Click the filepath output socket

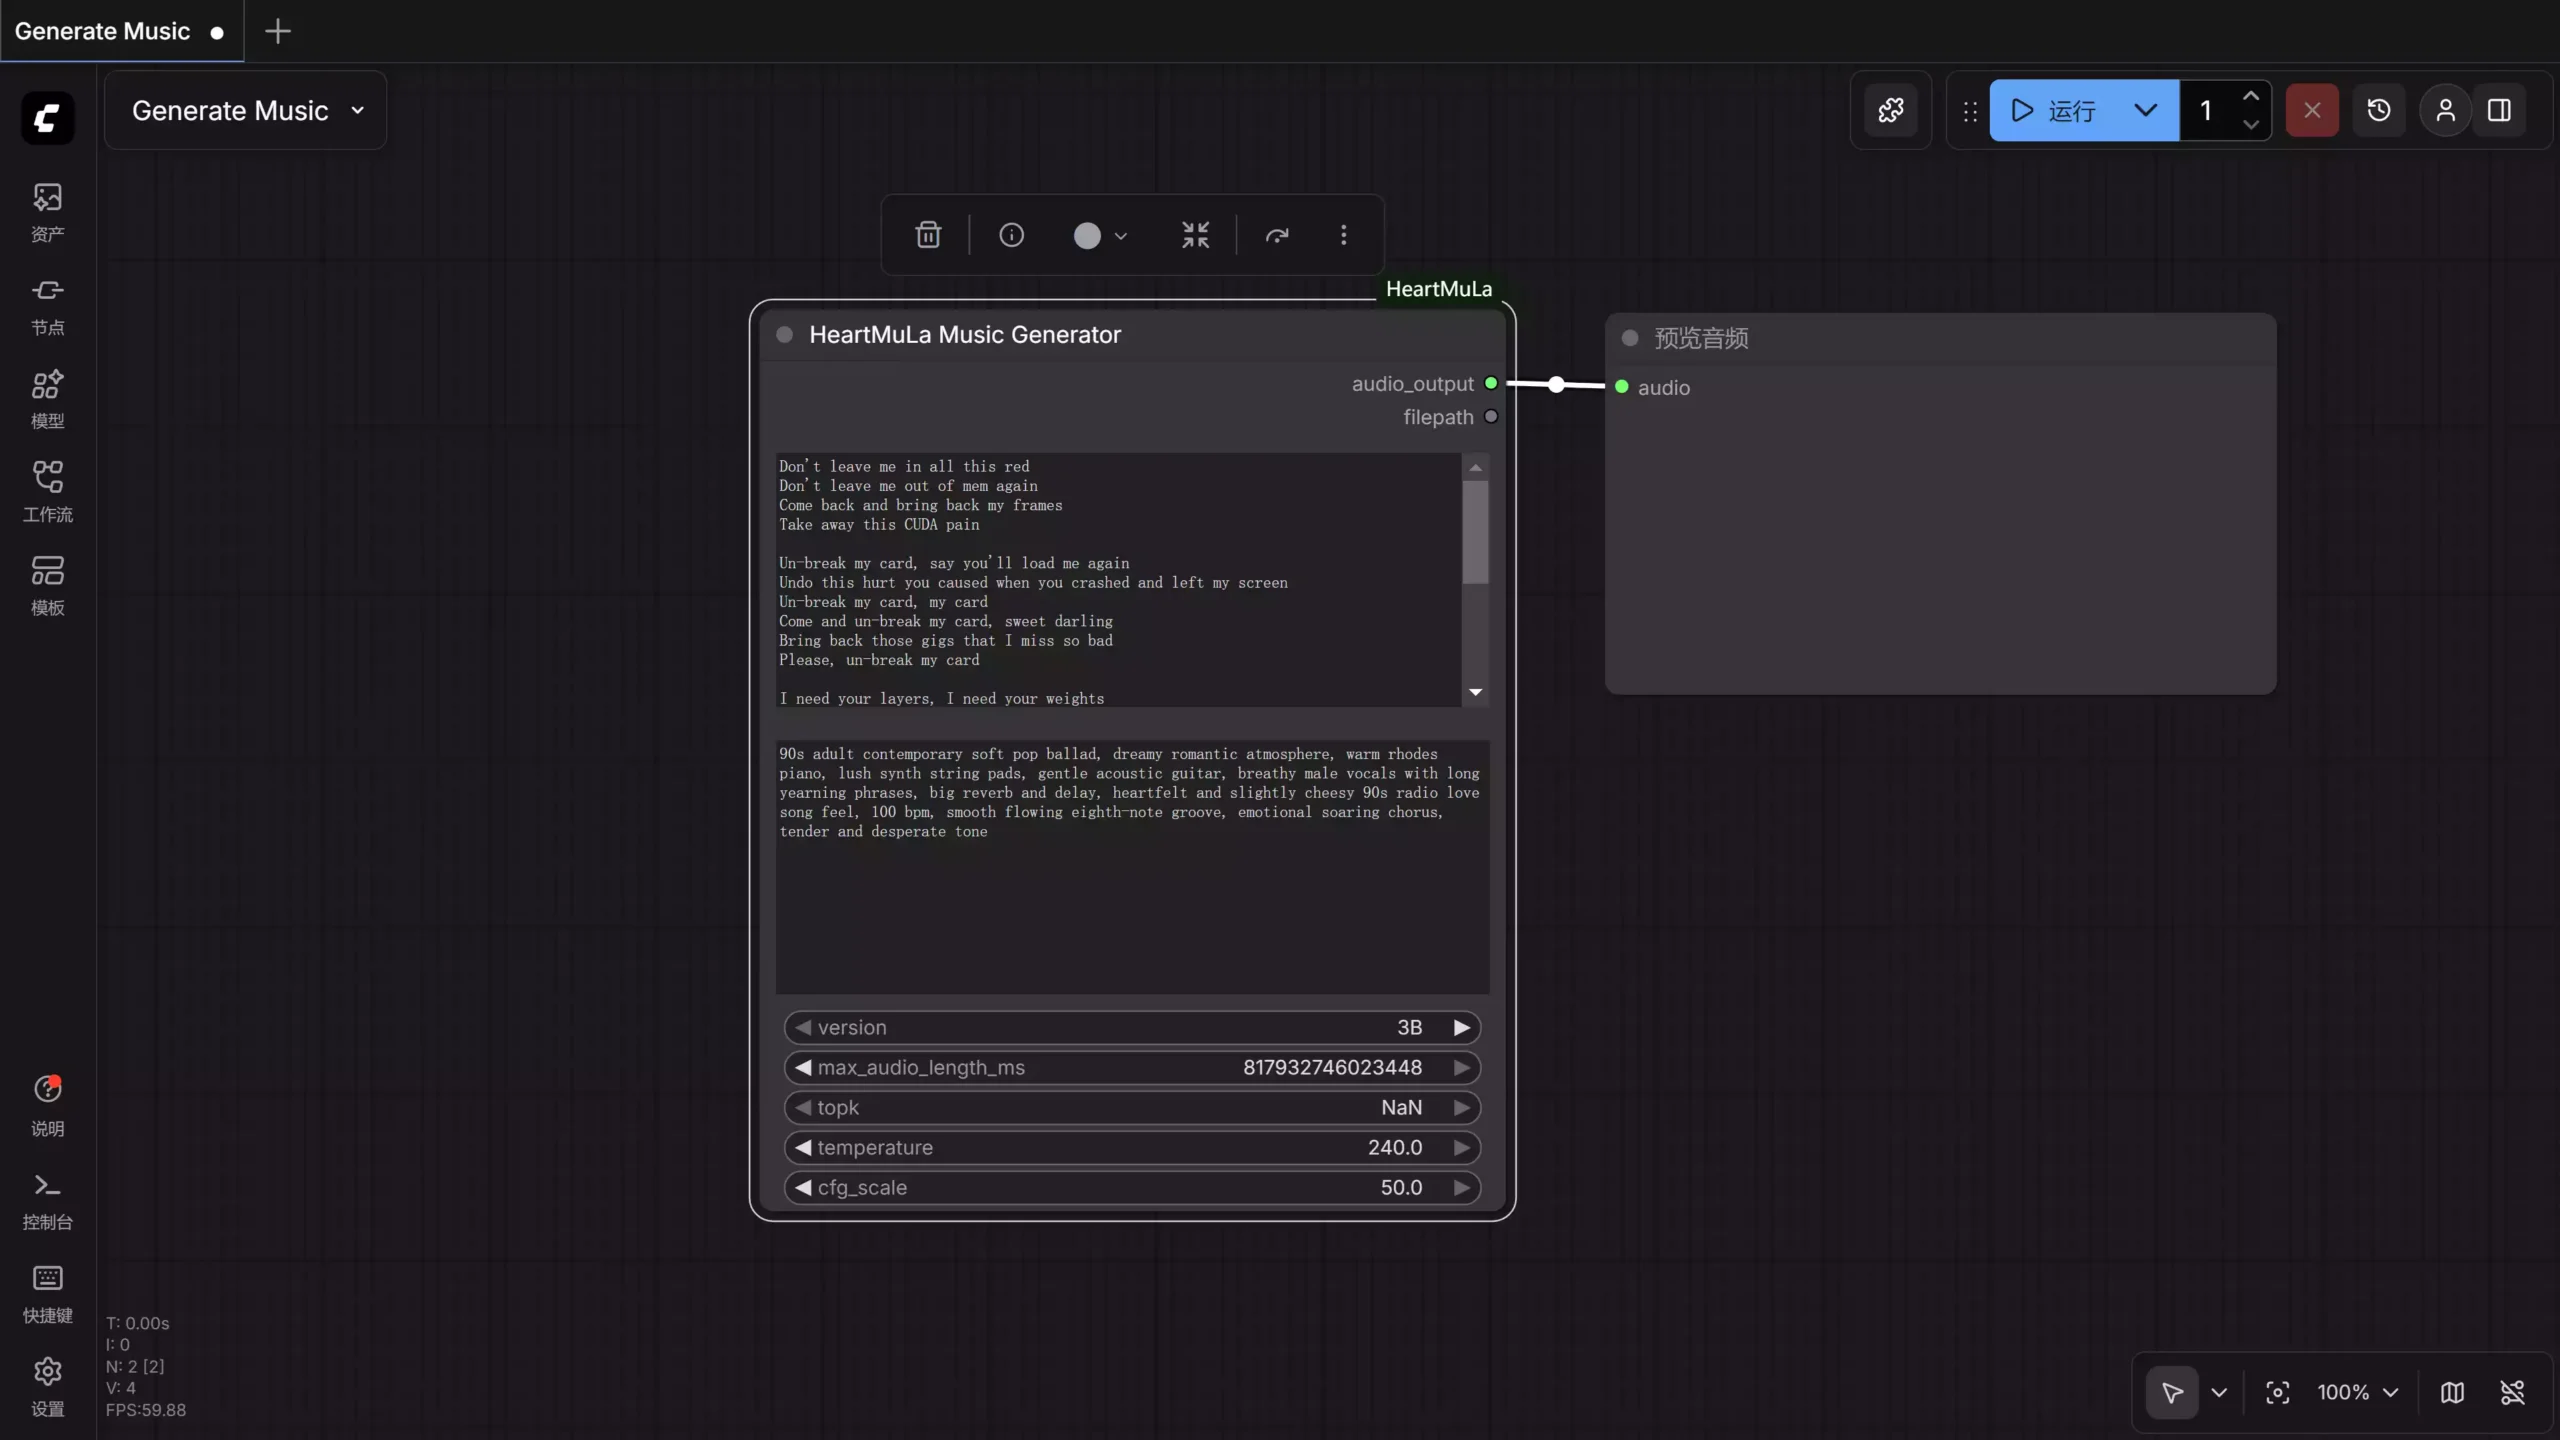(1491, 417)
